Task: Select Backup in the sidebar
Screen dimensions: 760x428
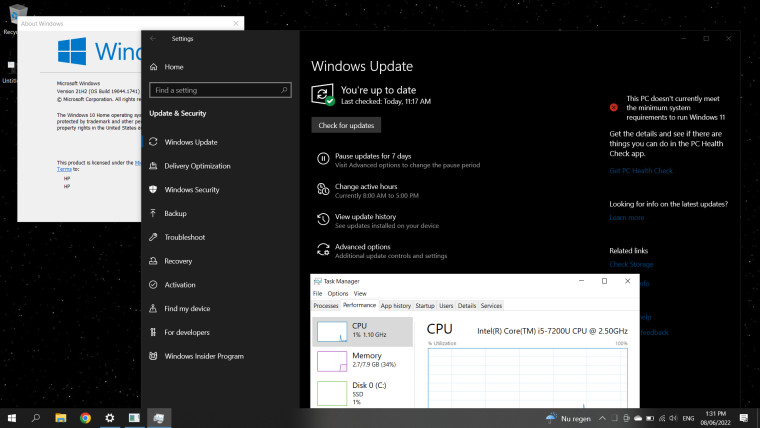Action: pos(175,213)
